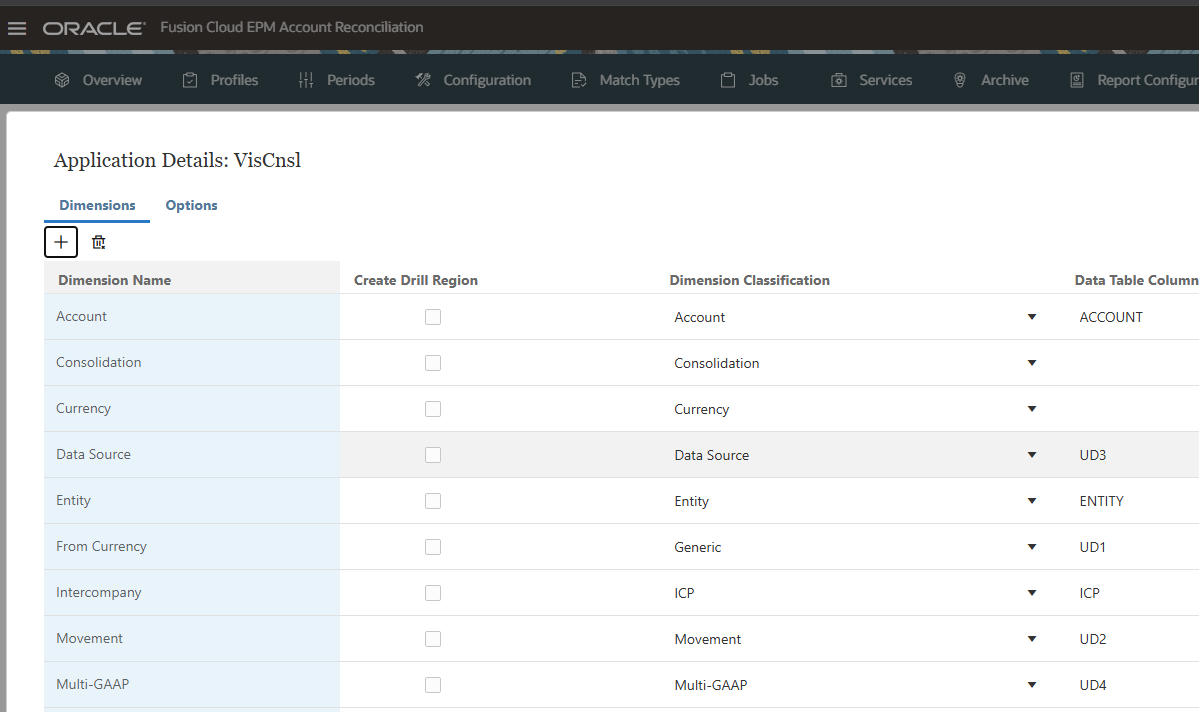1199x712 pixels.
Task: Click the Configuration tools icon
Action: (x=423, y=80)
